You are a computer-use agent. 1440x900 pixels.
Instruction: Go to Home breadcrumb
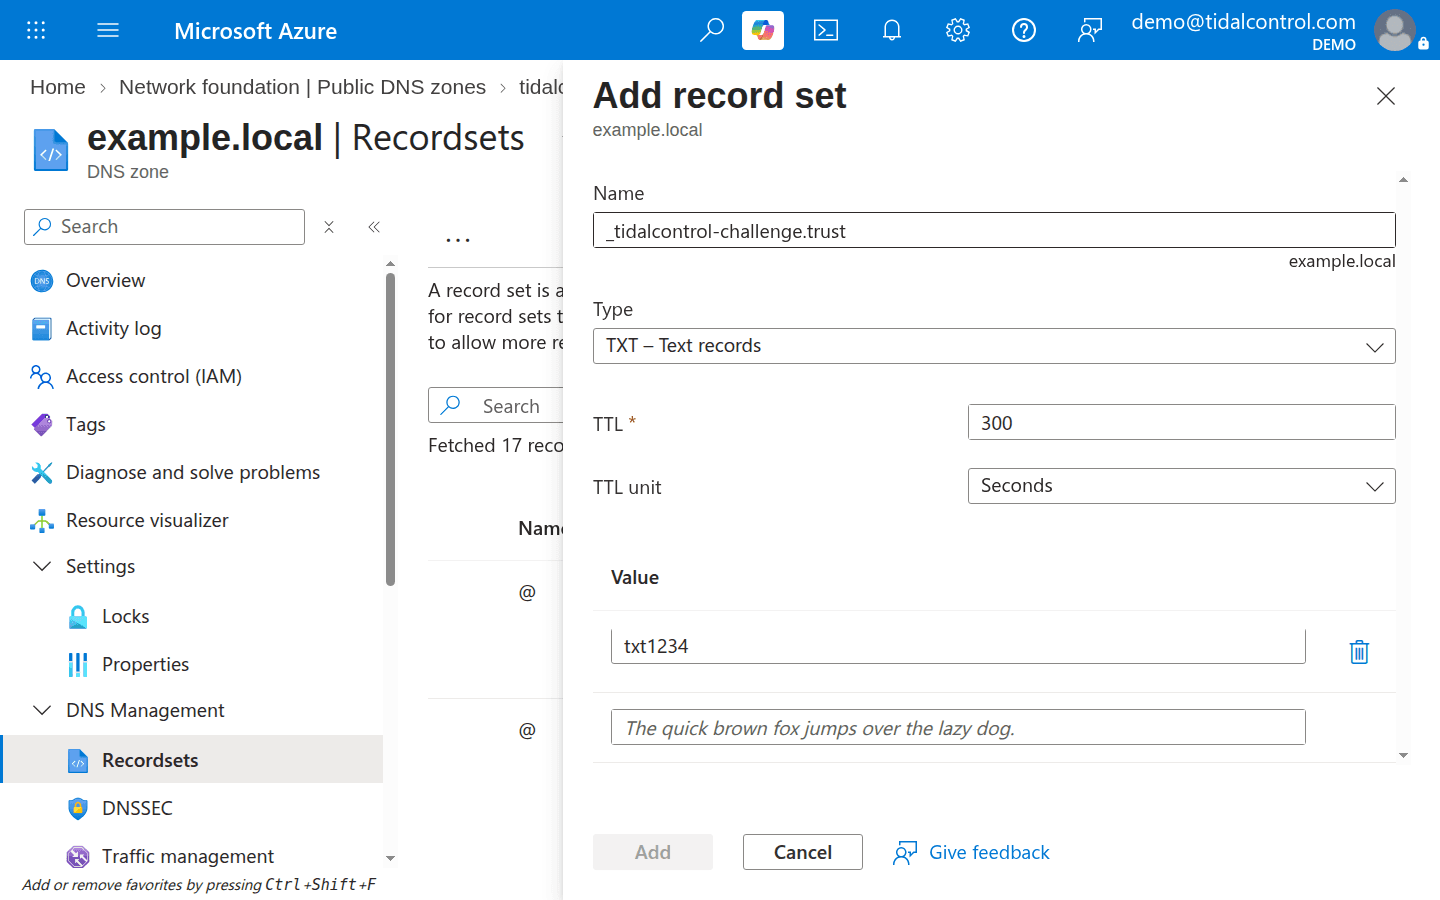click(x=58, y=87)
